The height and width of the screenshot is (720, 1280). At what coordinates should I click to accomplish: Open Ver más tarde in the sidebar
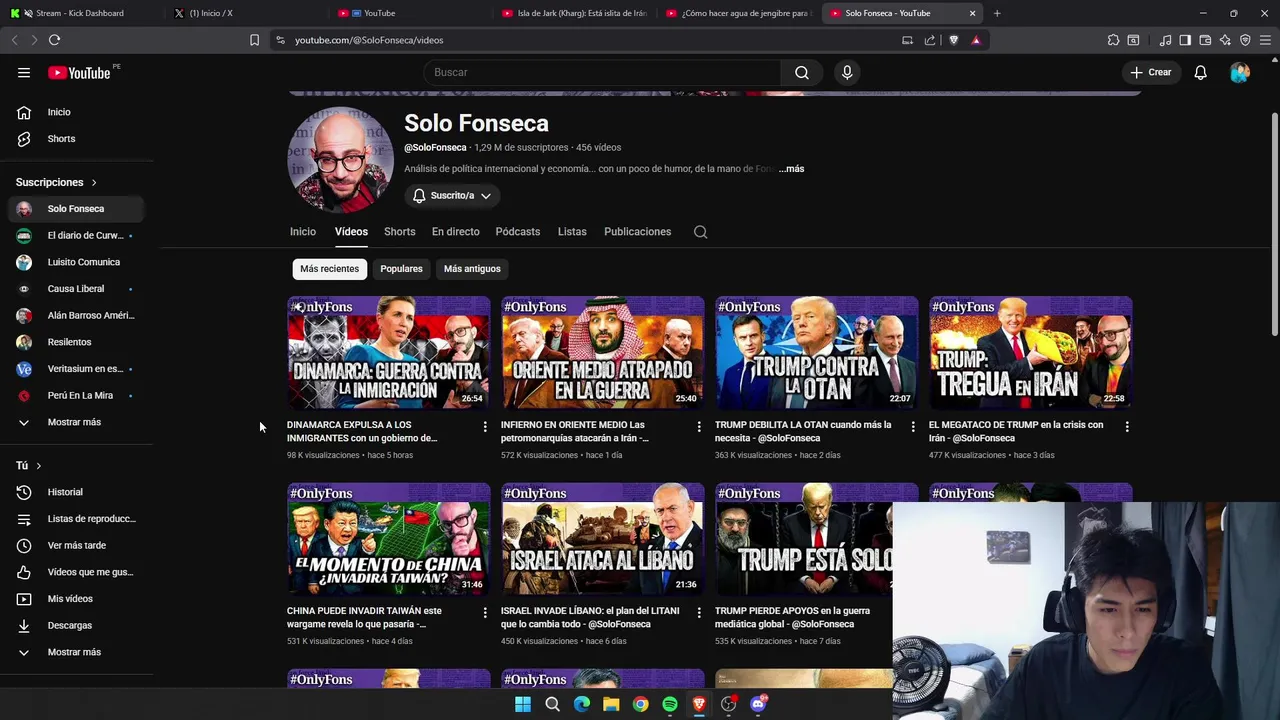tap(75, 546)
